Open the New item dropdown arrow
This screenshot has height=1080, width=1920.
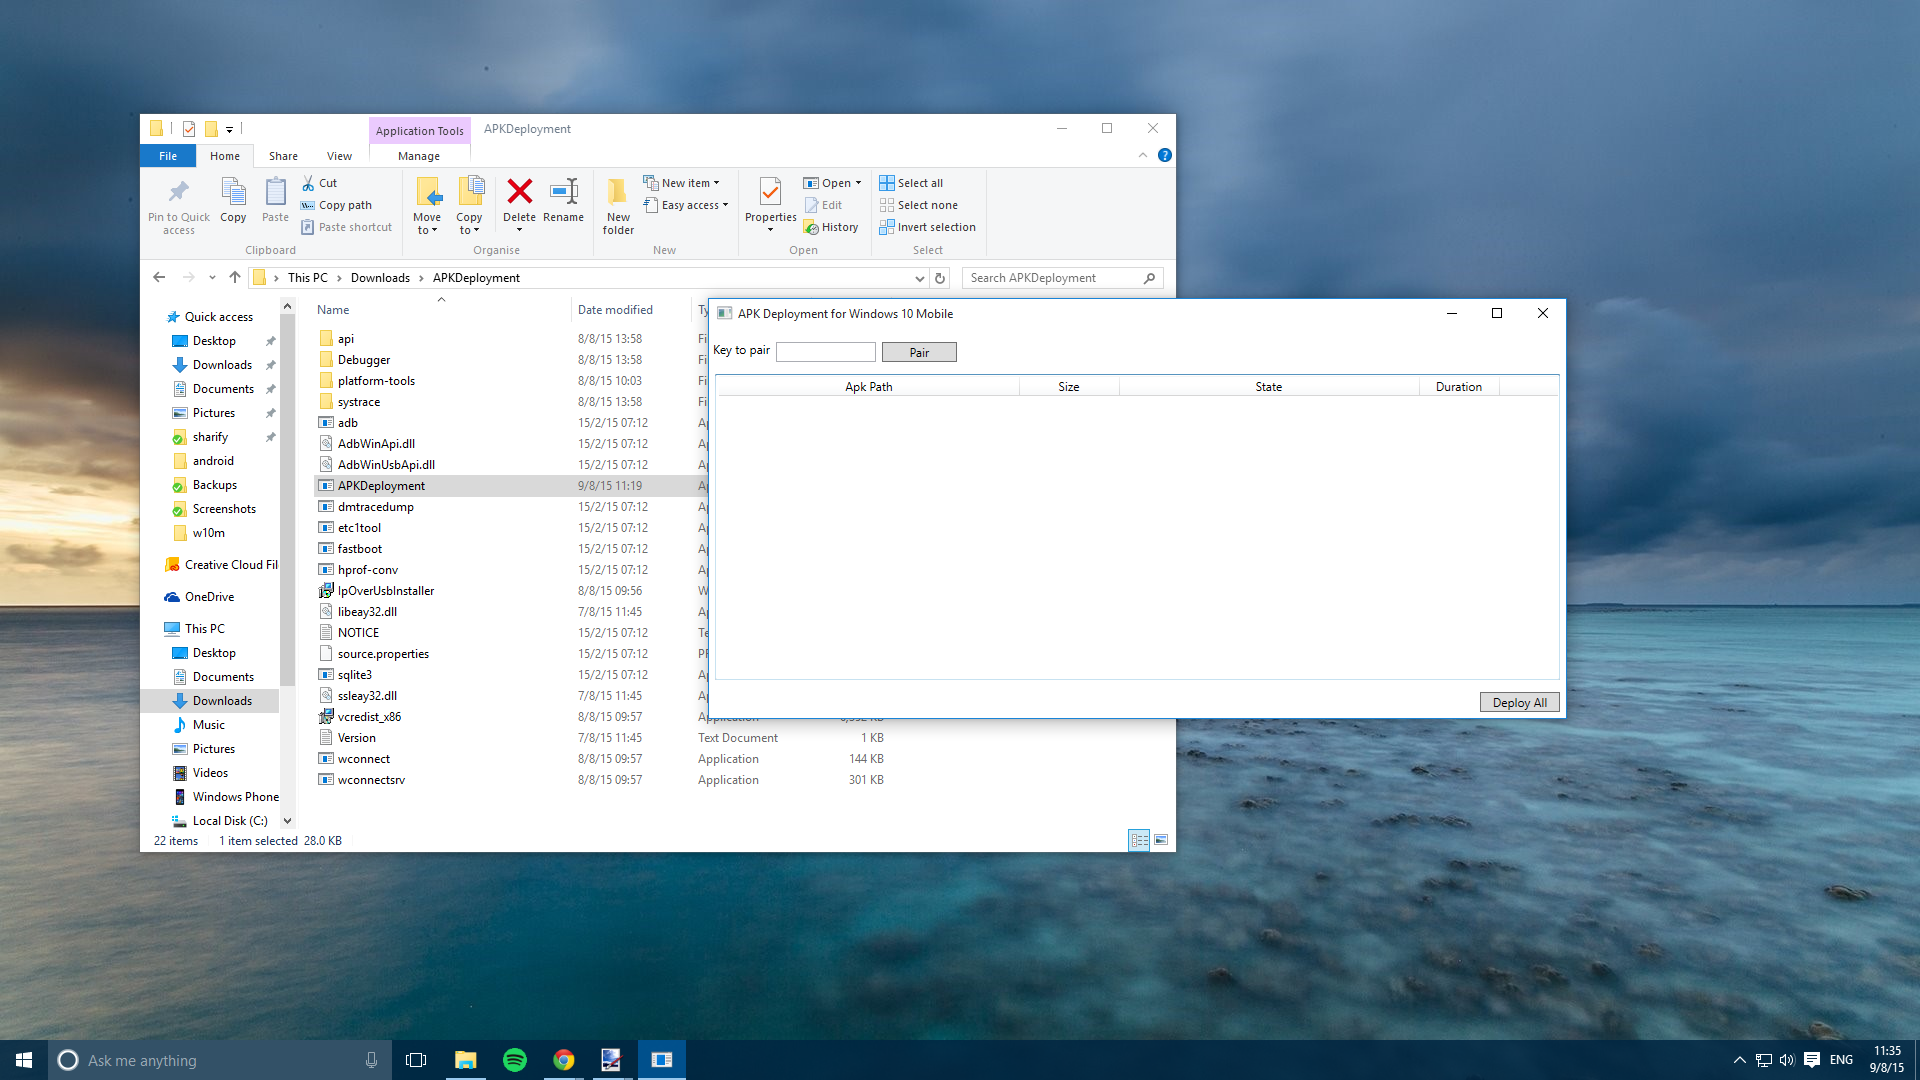click(716, 183)
